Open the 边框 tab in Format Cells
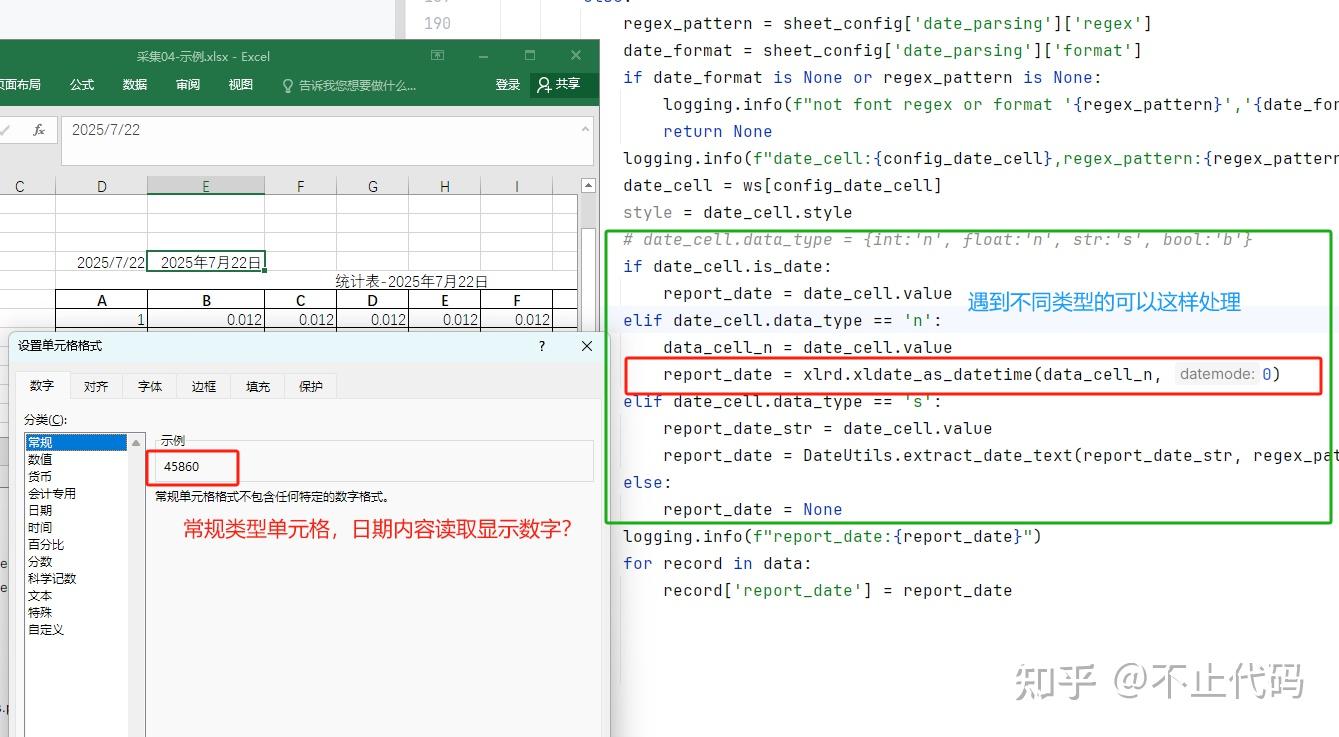Image resolution: width=1339 pixels, height=737 pixels. coord(203,386)
